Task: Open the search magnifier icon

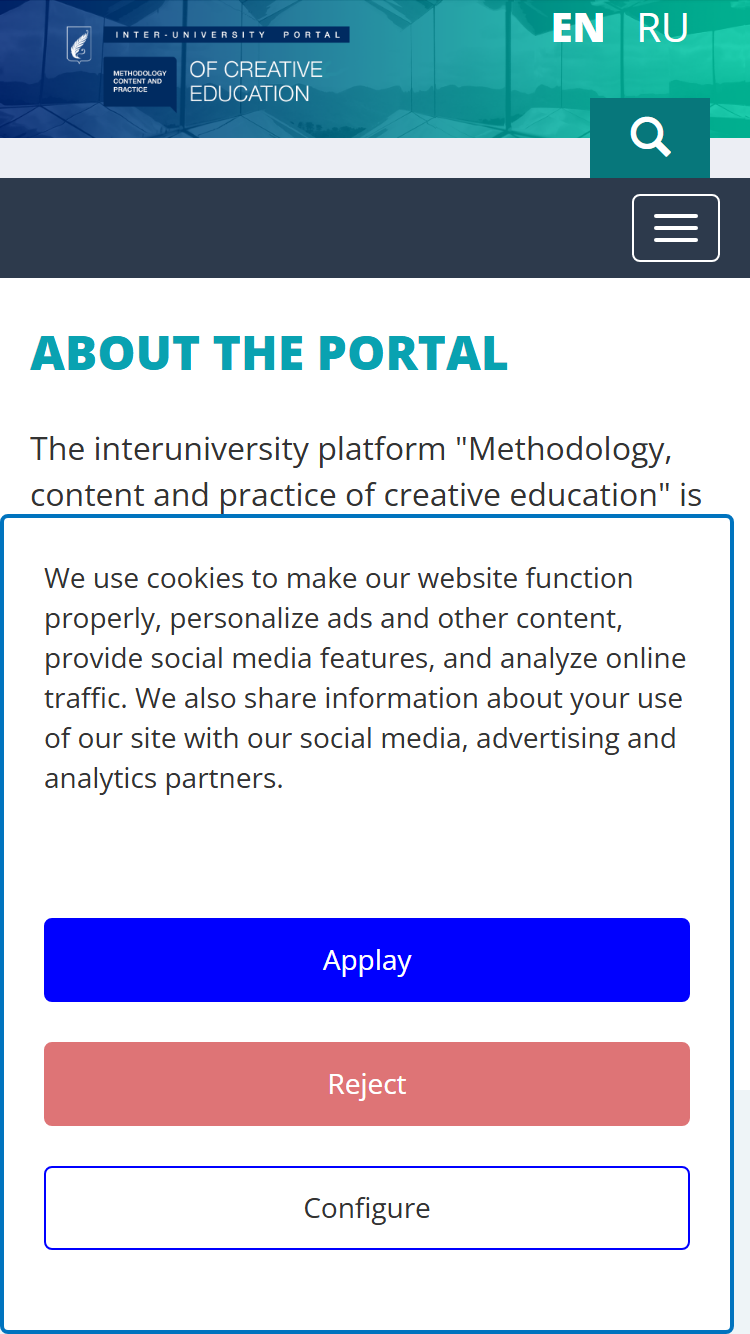Action: (650, 137)
